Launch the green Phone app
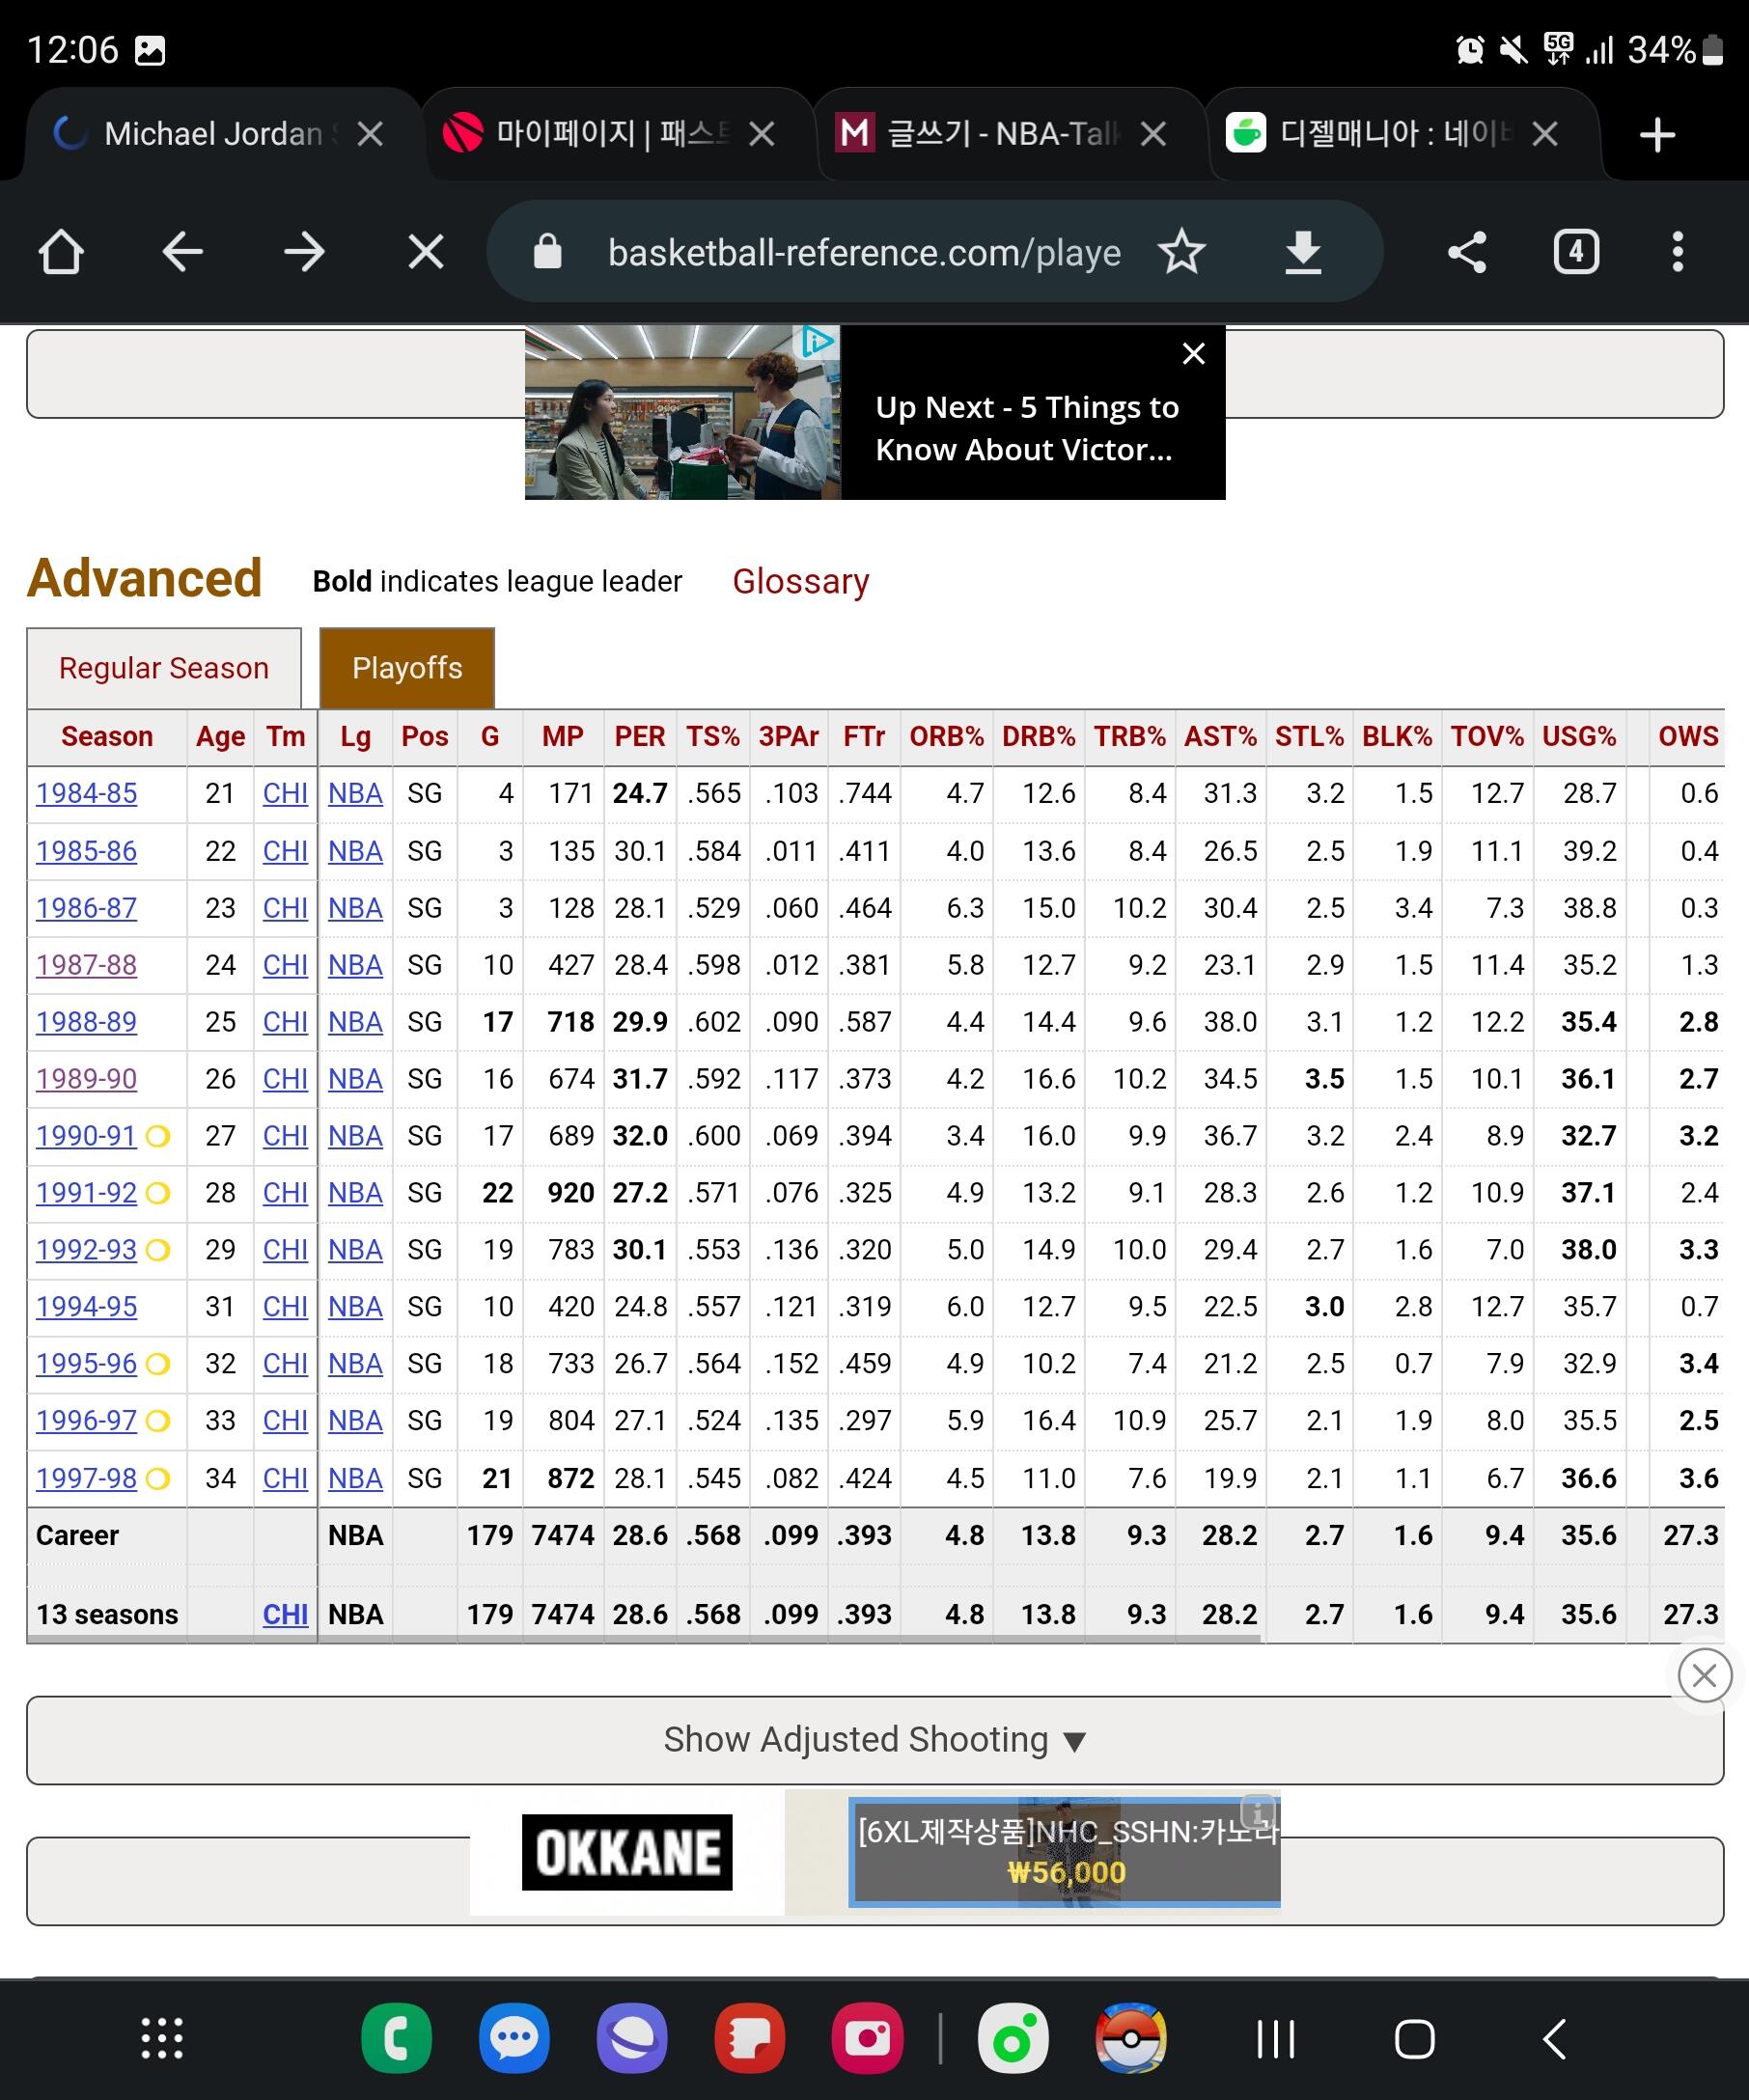 (396, 2038)
